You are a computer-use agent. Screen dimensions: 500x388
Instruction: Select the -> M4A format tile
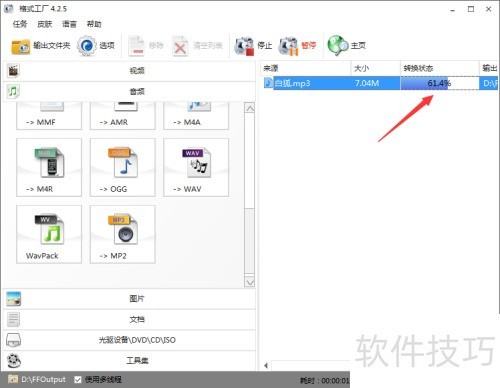196,116
